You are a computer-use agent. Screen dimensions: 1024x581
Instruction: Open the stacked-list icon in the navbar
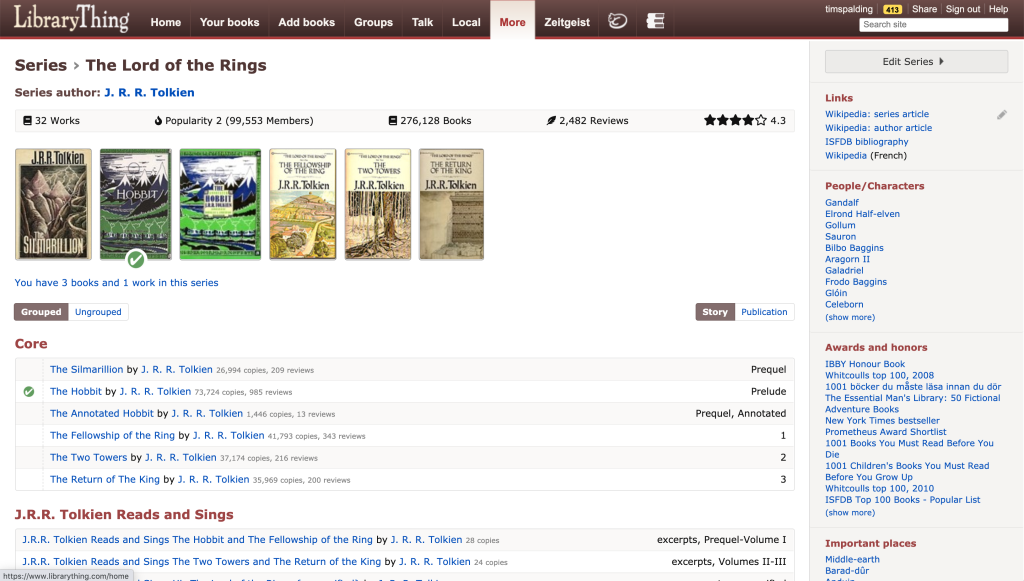pos(655,21)
